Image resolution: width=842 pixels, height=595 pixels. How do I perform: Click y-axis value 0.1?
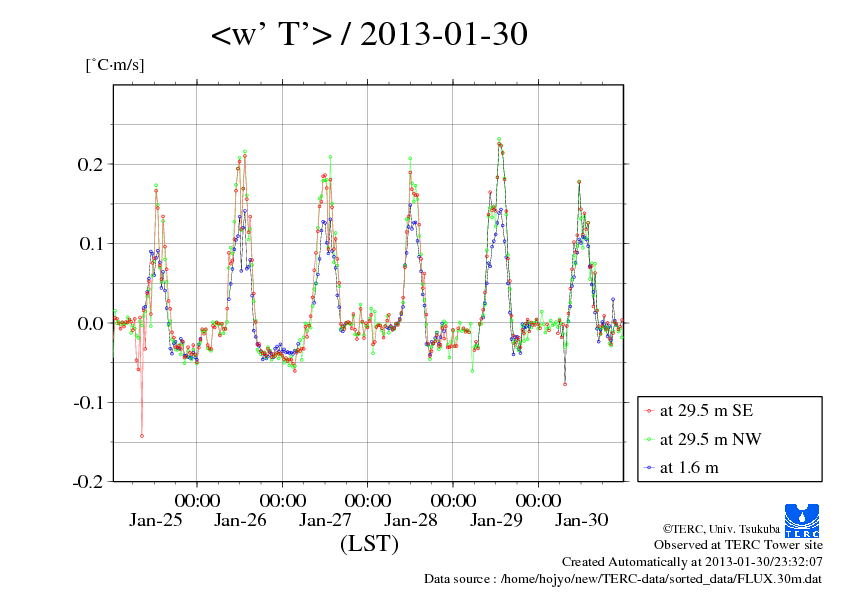coord(91,244)
